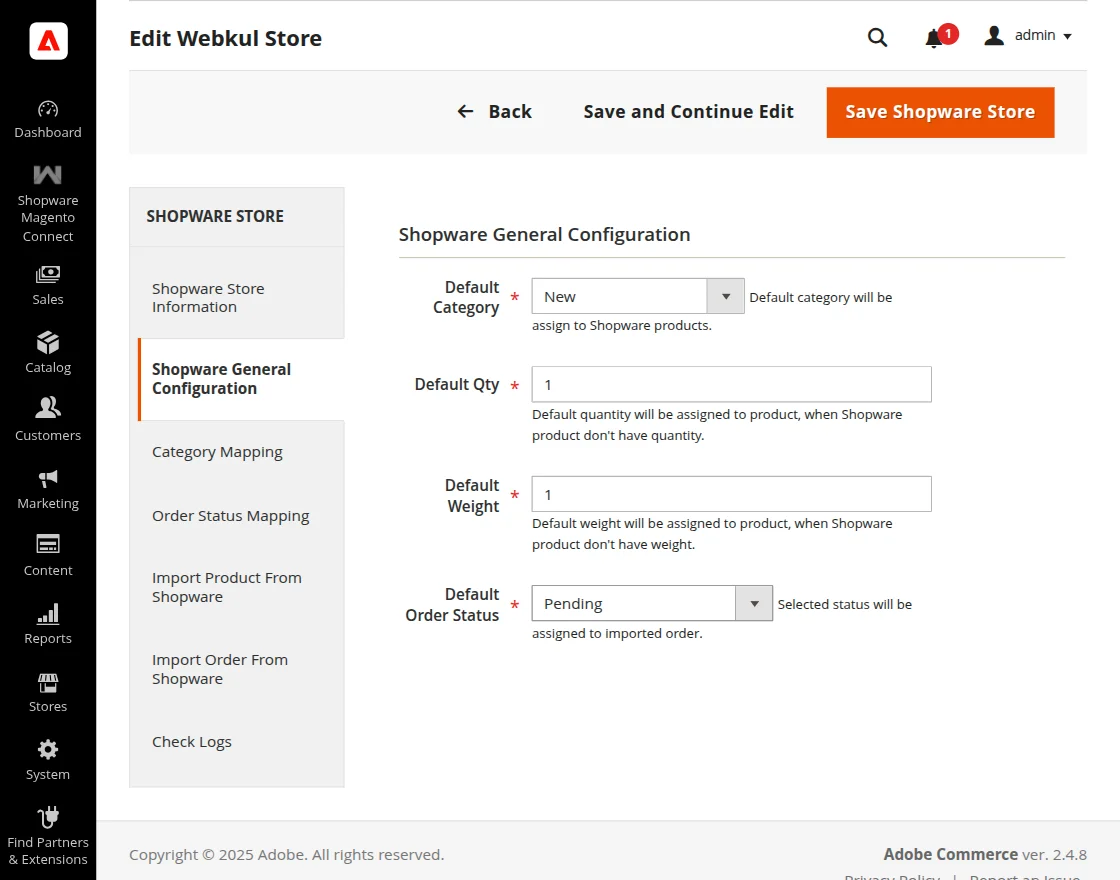Open the Sales menu icon
1120x880 pixels.
tap(47, 277)
